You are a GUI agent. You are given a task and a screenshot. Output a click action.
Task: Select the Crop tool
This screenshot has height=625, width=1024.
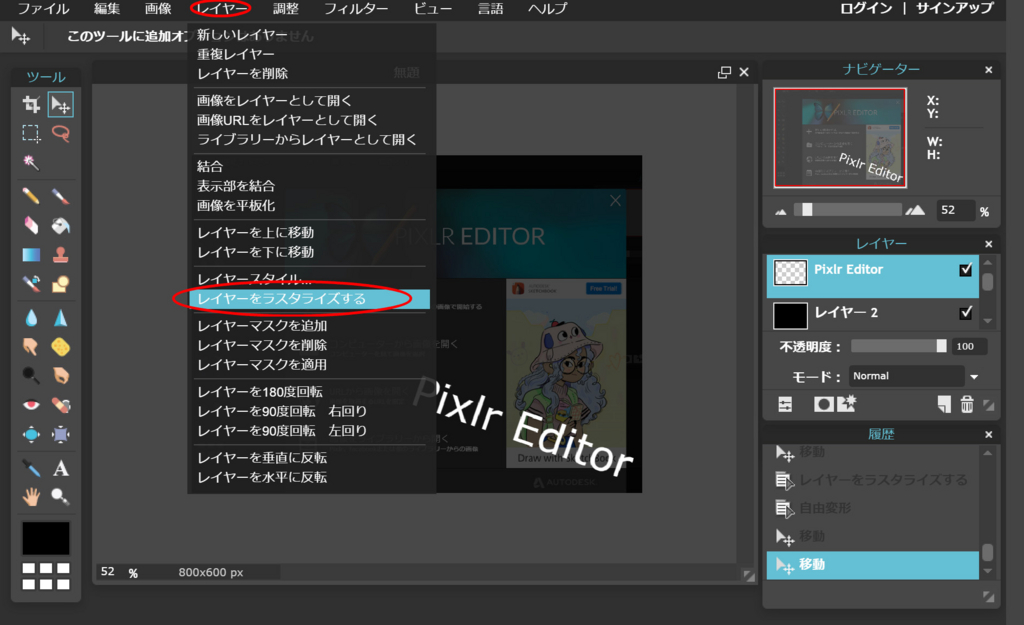31,104
